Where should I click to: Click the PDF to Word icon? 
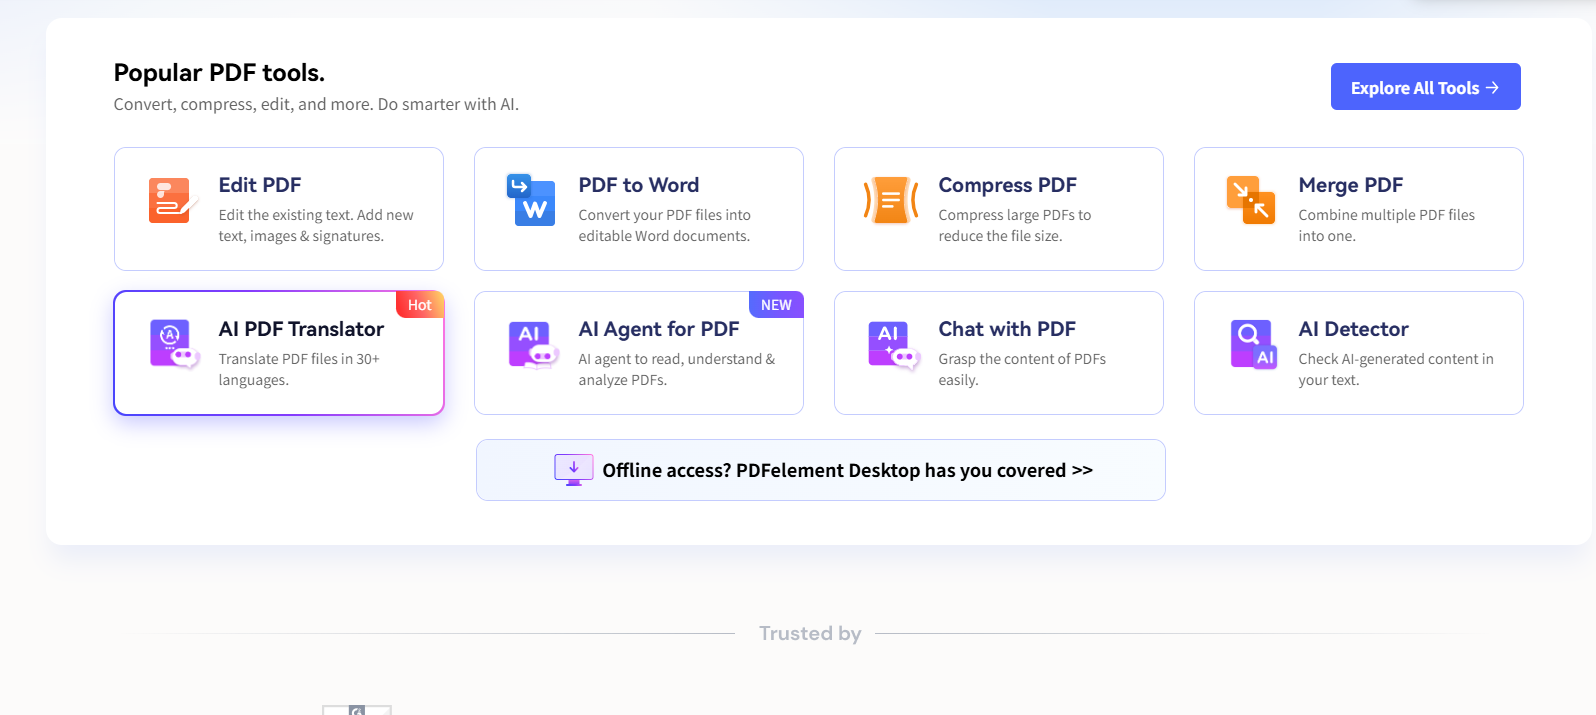531,201
